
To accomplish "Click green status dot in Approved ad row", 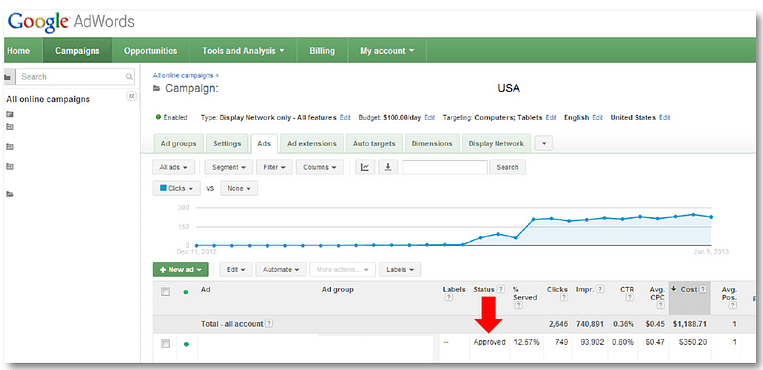I will coord(186,344).
